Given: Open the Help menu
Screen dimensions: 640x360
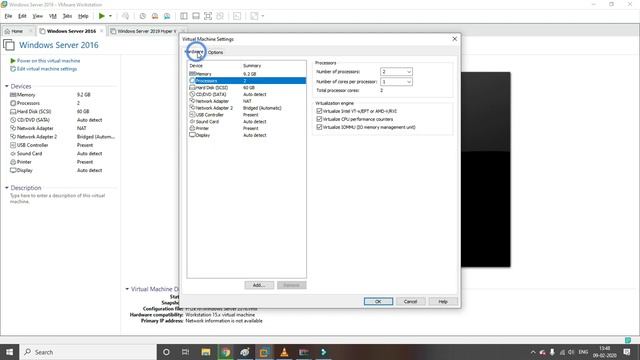Looking at the screenshot, I should pos(83,16).
